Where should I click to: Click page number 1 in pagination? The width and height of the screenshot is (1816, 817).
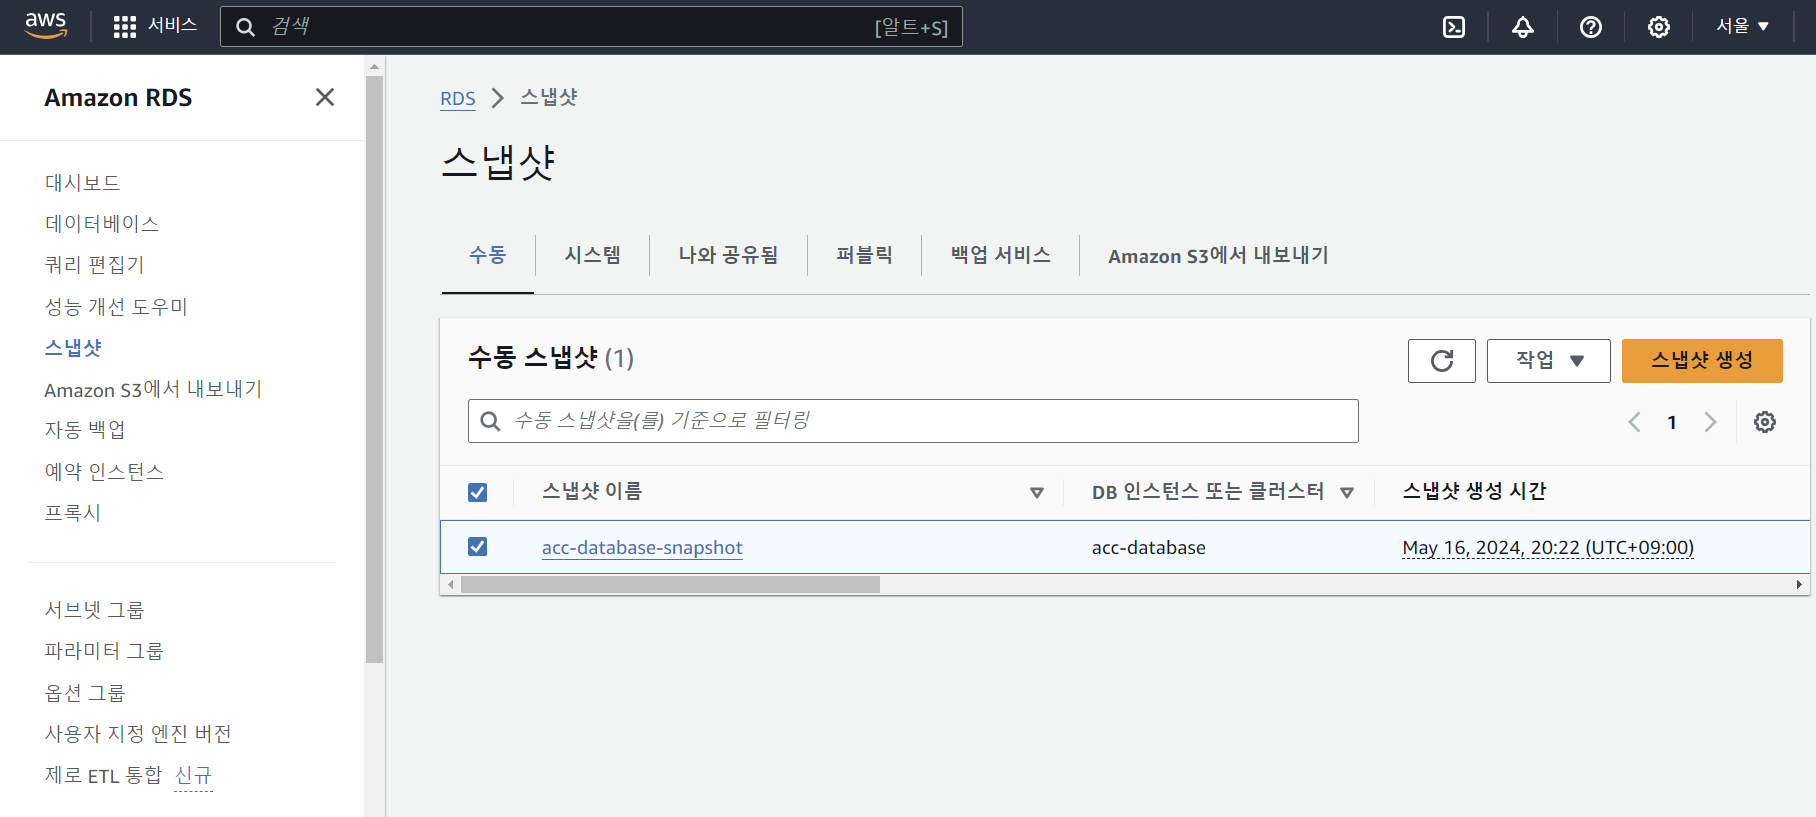[1672, 422]
